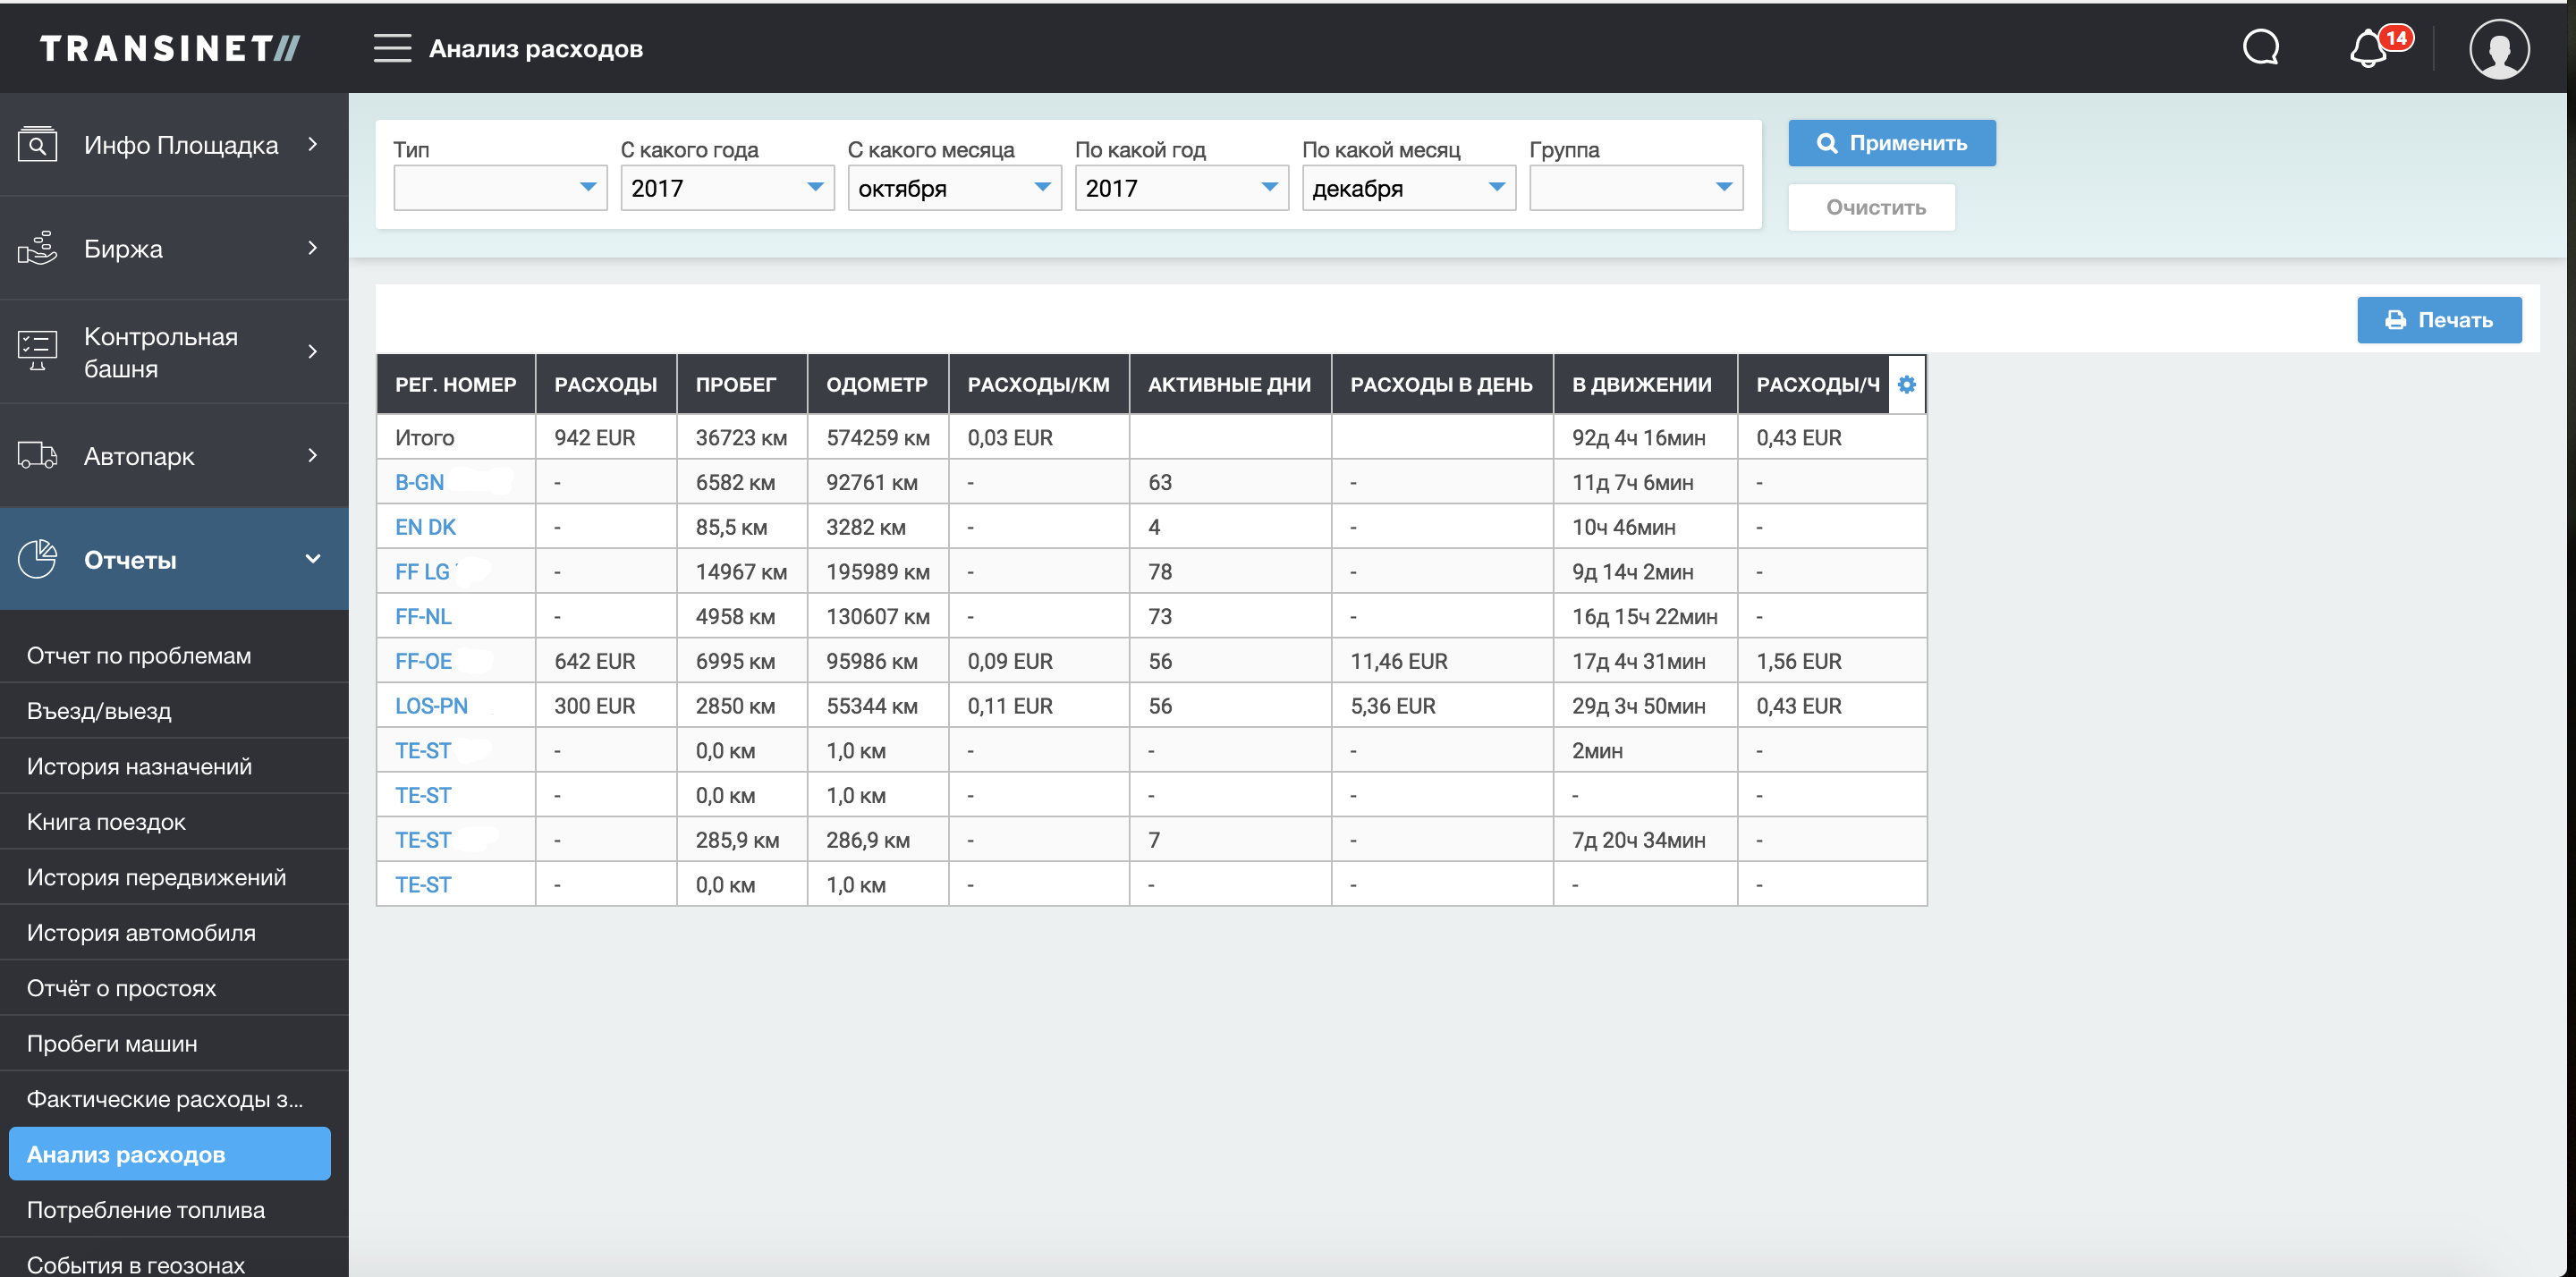Screen dimensions: 2576x1277
Task: Open the chat bubble icon
Action: [2260, 47]
